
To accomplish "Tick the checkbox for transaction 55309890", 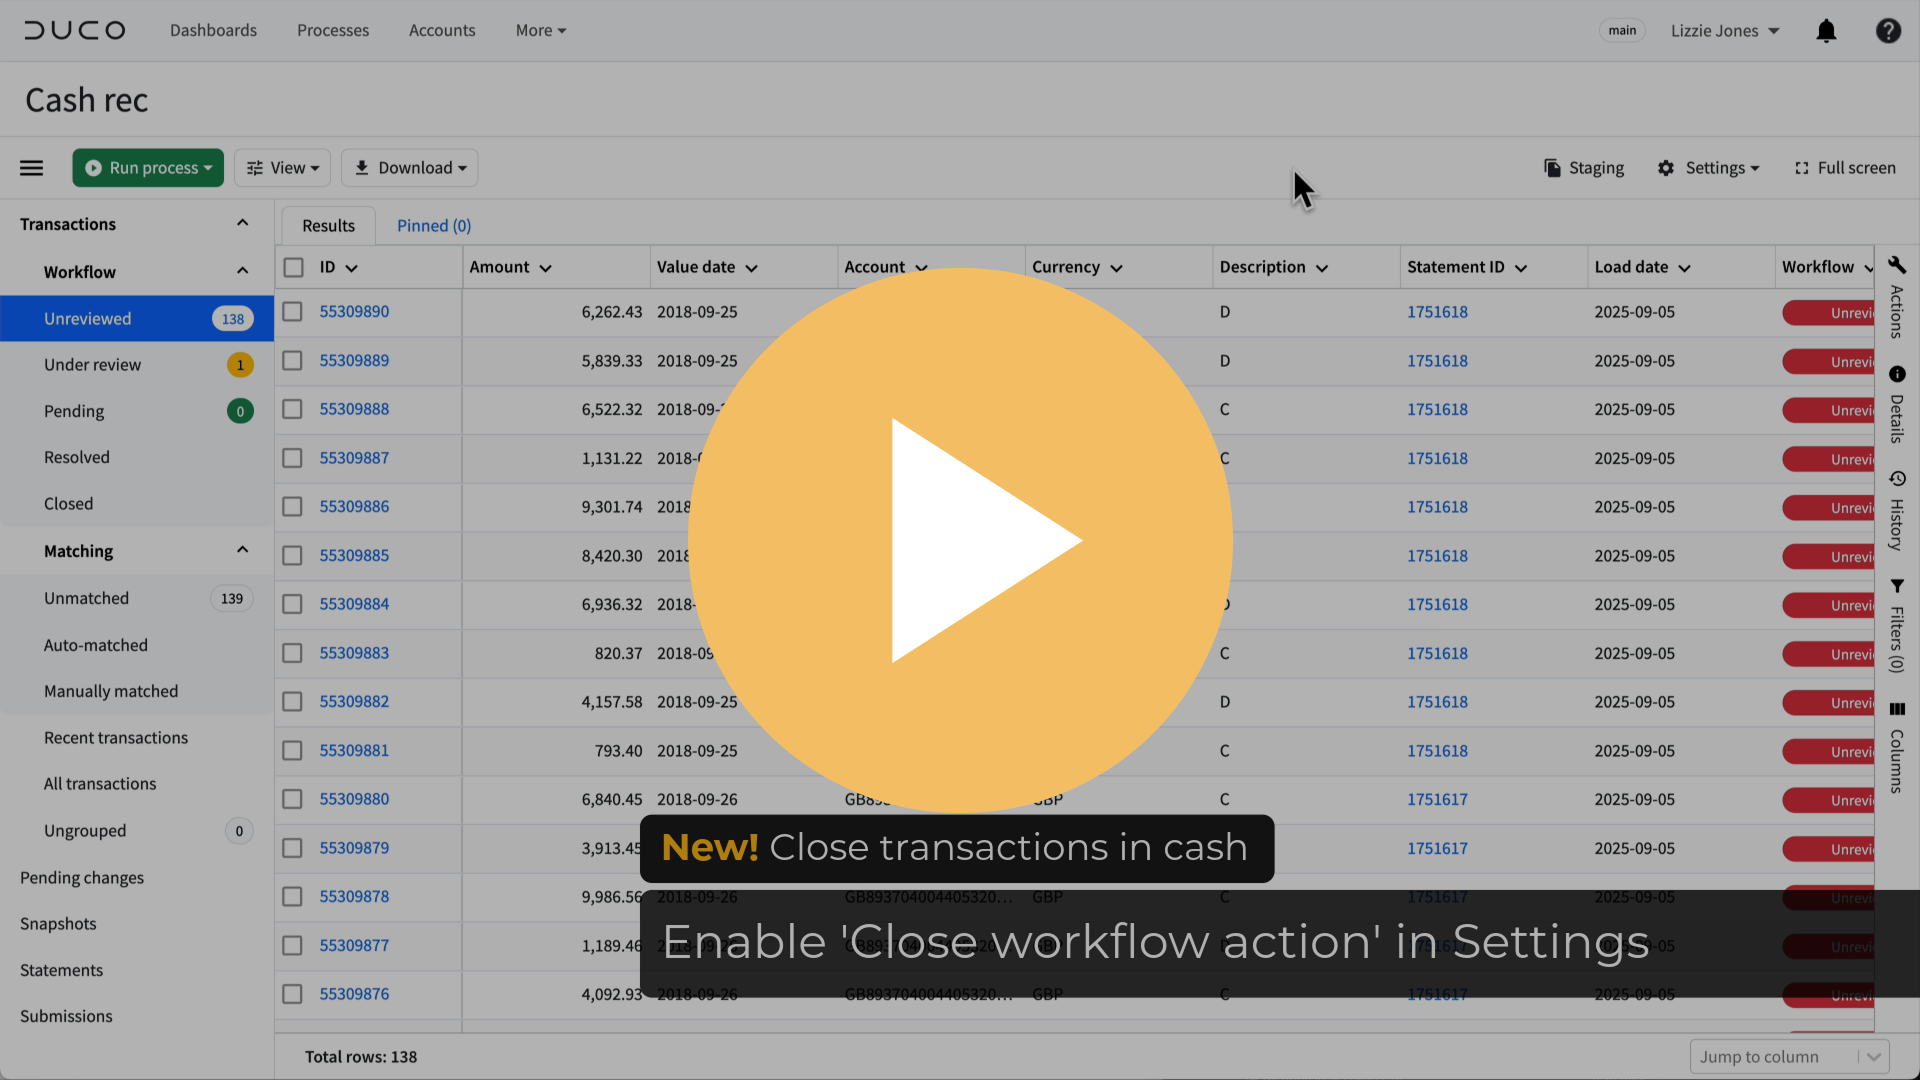I will [292, 312].
